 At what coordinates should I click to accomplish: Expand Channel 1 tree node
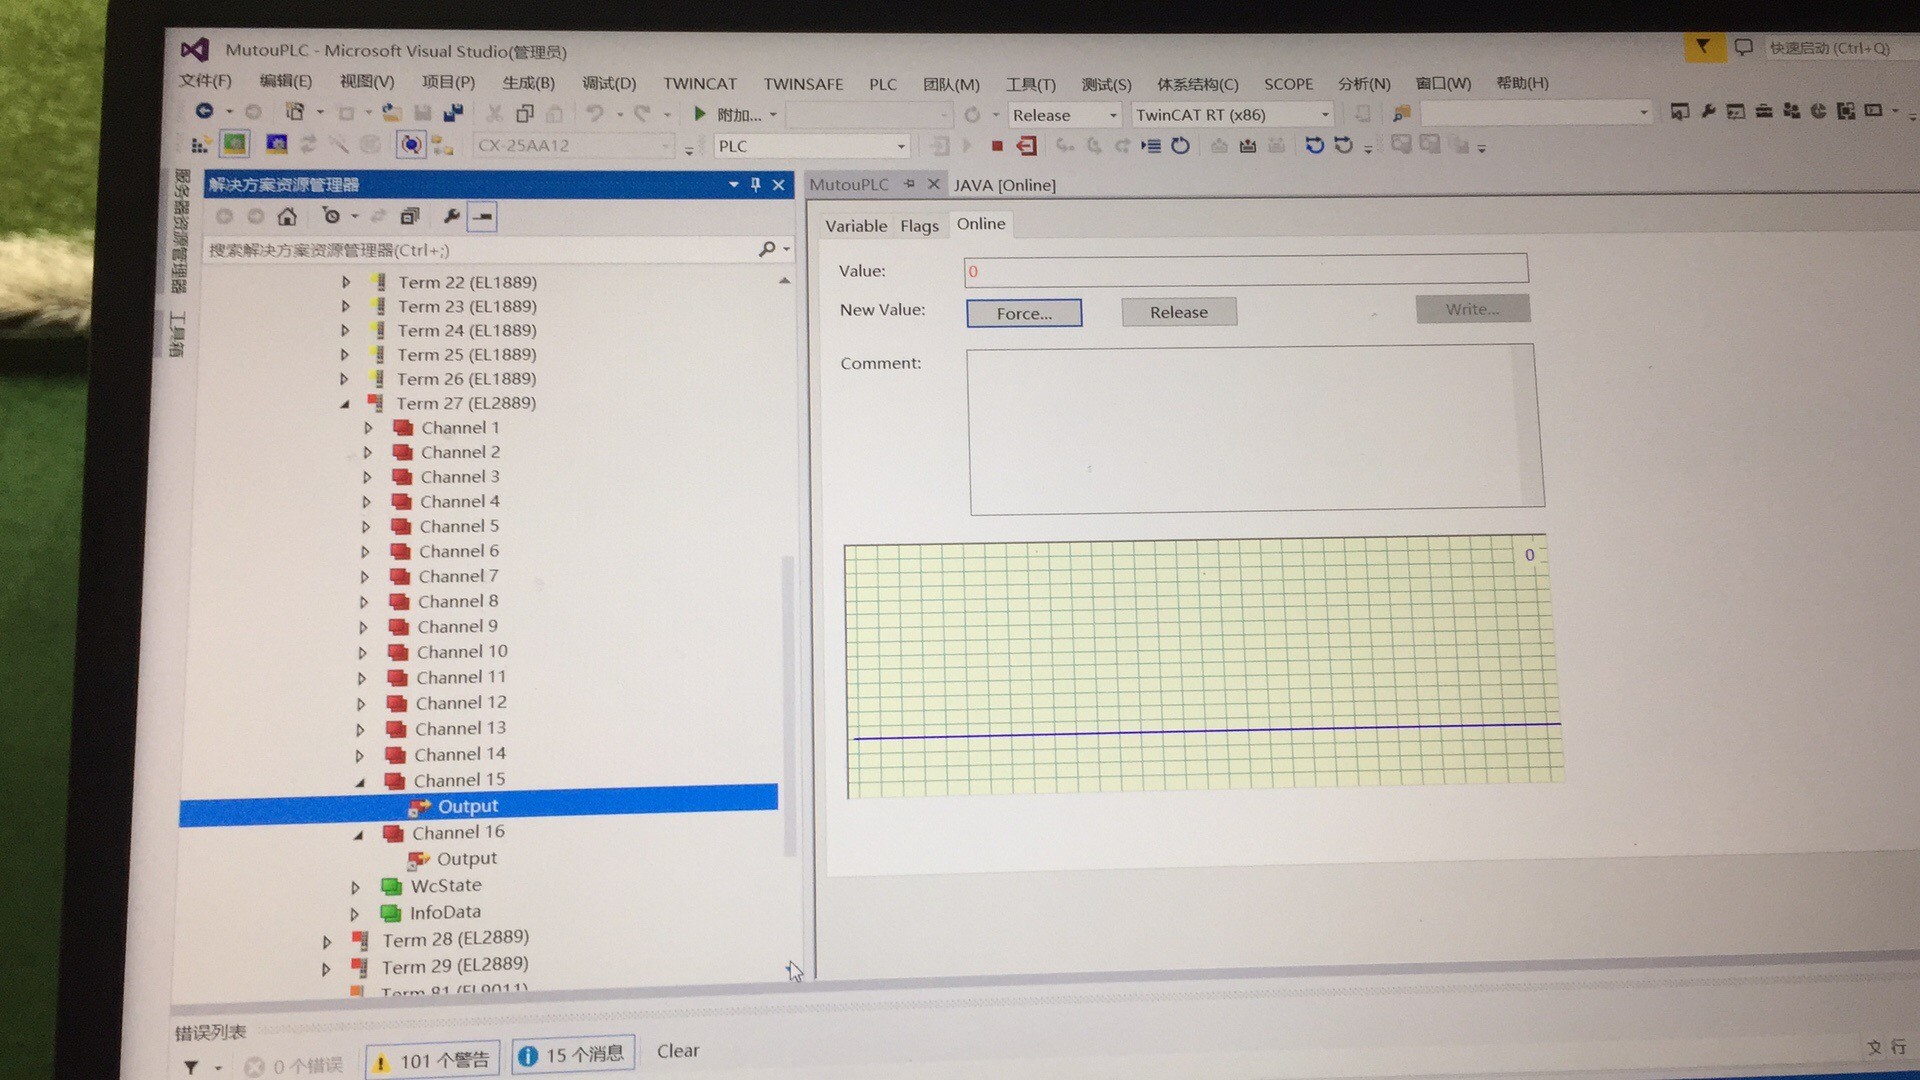click(x=368, y=428)
